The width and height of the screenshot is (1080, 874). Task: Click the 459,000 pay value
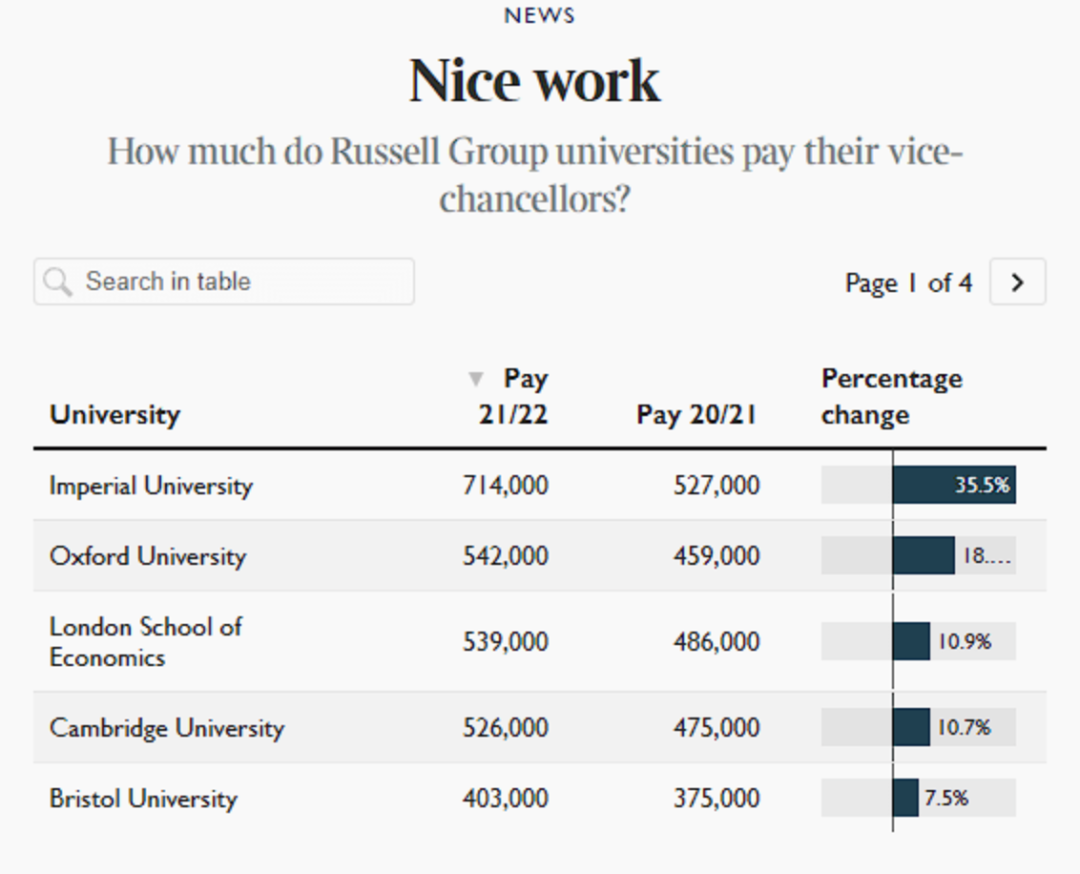[x=716, y=556]
